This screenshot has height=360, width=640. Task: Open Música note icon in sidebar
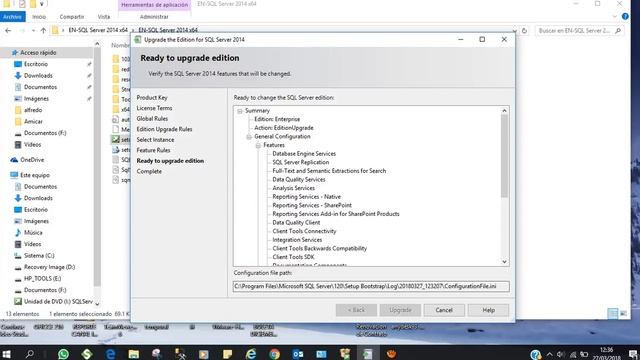[x=18, y=233]
